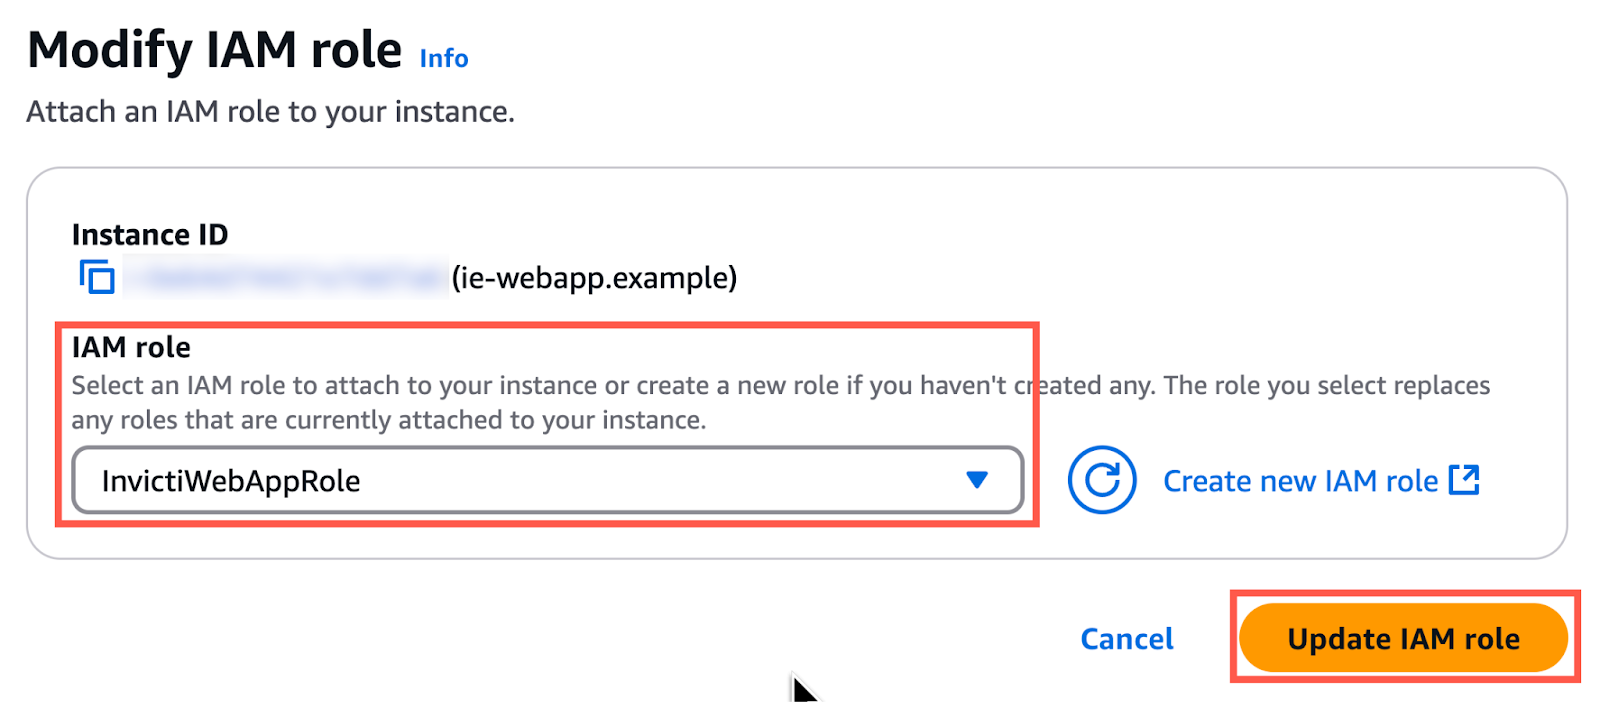Select the InvictiWebAppRole value text
The width and height of the screenshot is (1600, 702).
point(231,481)
